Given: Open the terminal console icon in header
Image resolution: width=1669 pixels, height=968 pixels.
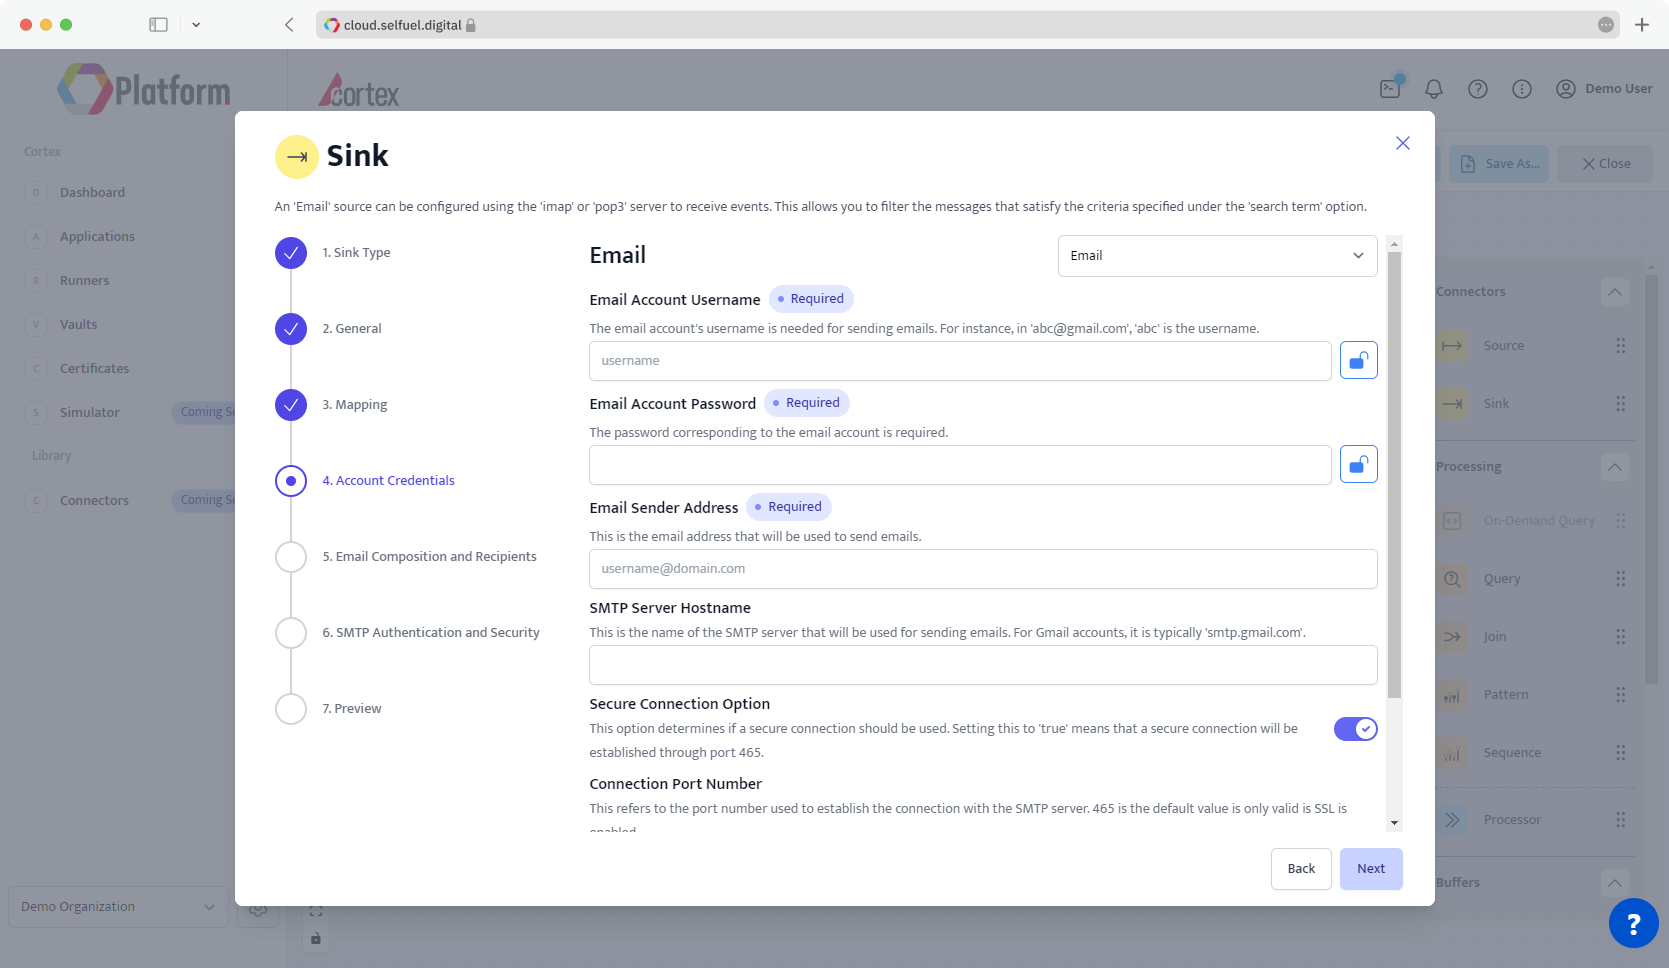Looking at the screenshot, I should pos(1390,88).
